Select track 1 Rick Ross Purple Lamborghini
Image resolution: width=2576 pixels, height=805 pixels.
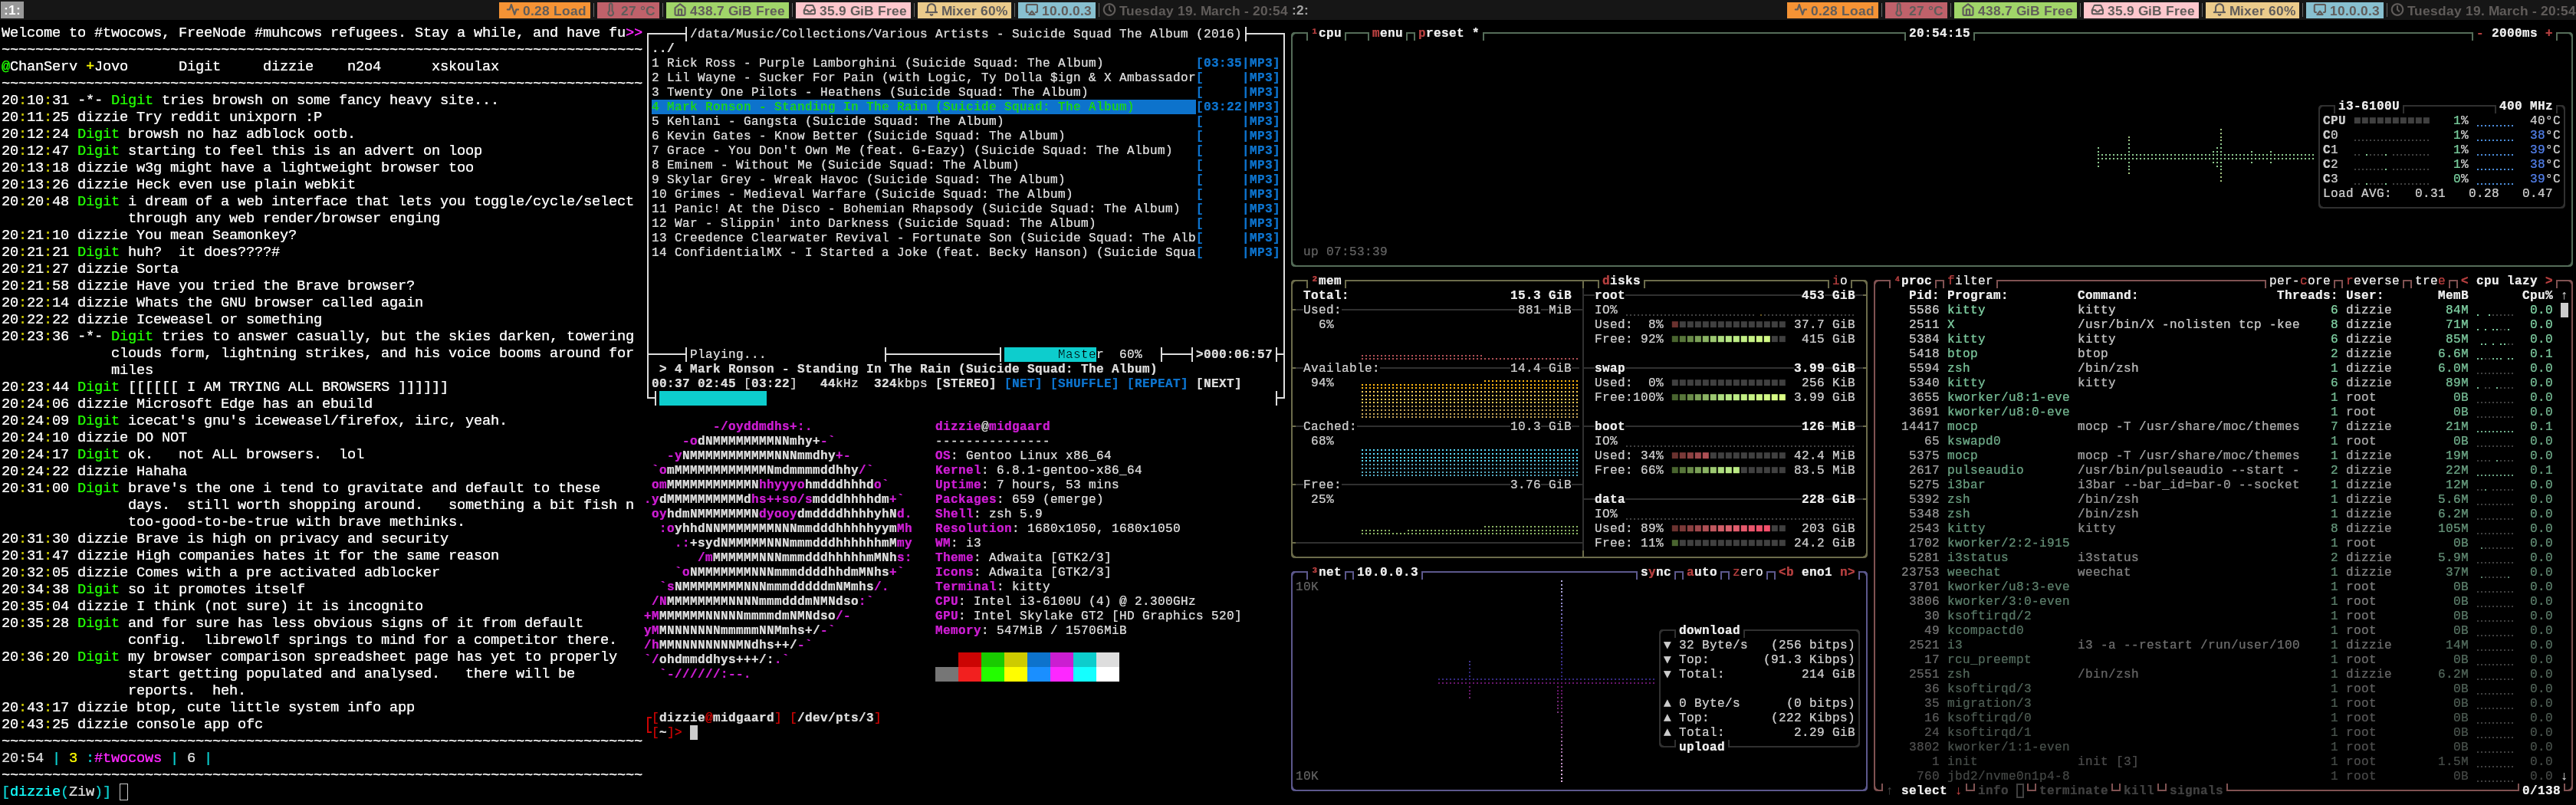(x=965, y=63)
